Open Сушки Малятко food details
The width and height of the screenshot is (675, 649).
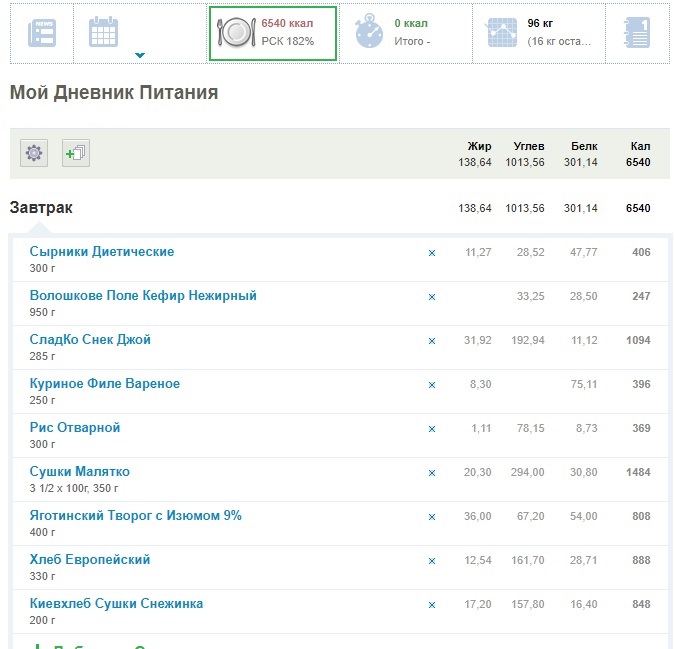click(x=80, y=472)
